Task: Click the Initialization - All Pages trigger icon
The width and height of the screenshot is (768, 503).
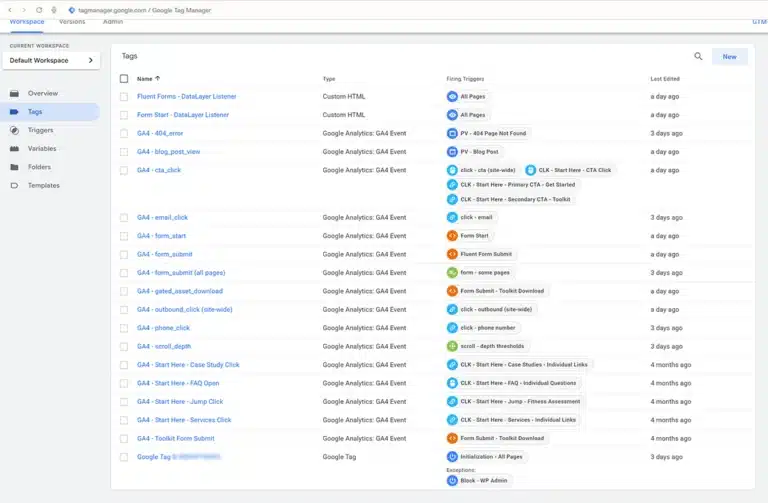Action: tap(452, 457)
